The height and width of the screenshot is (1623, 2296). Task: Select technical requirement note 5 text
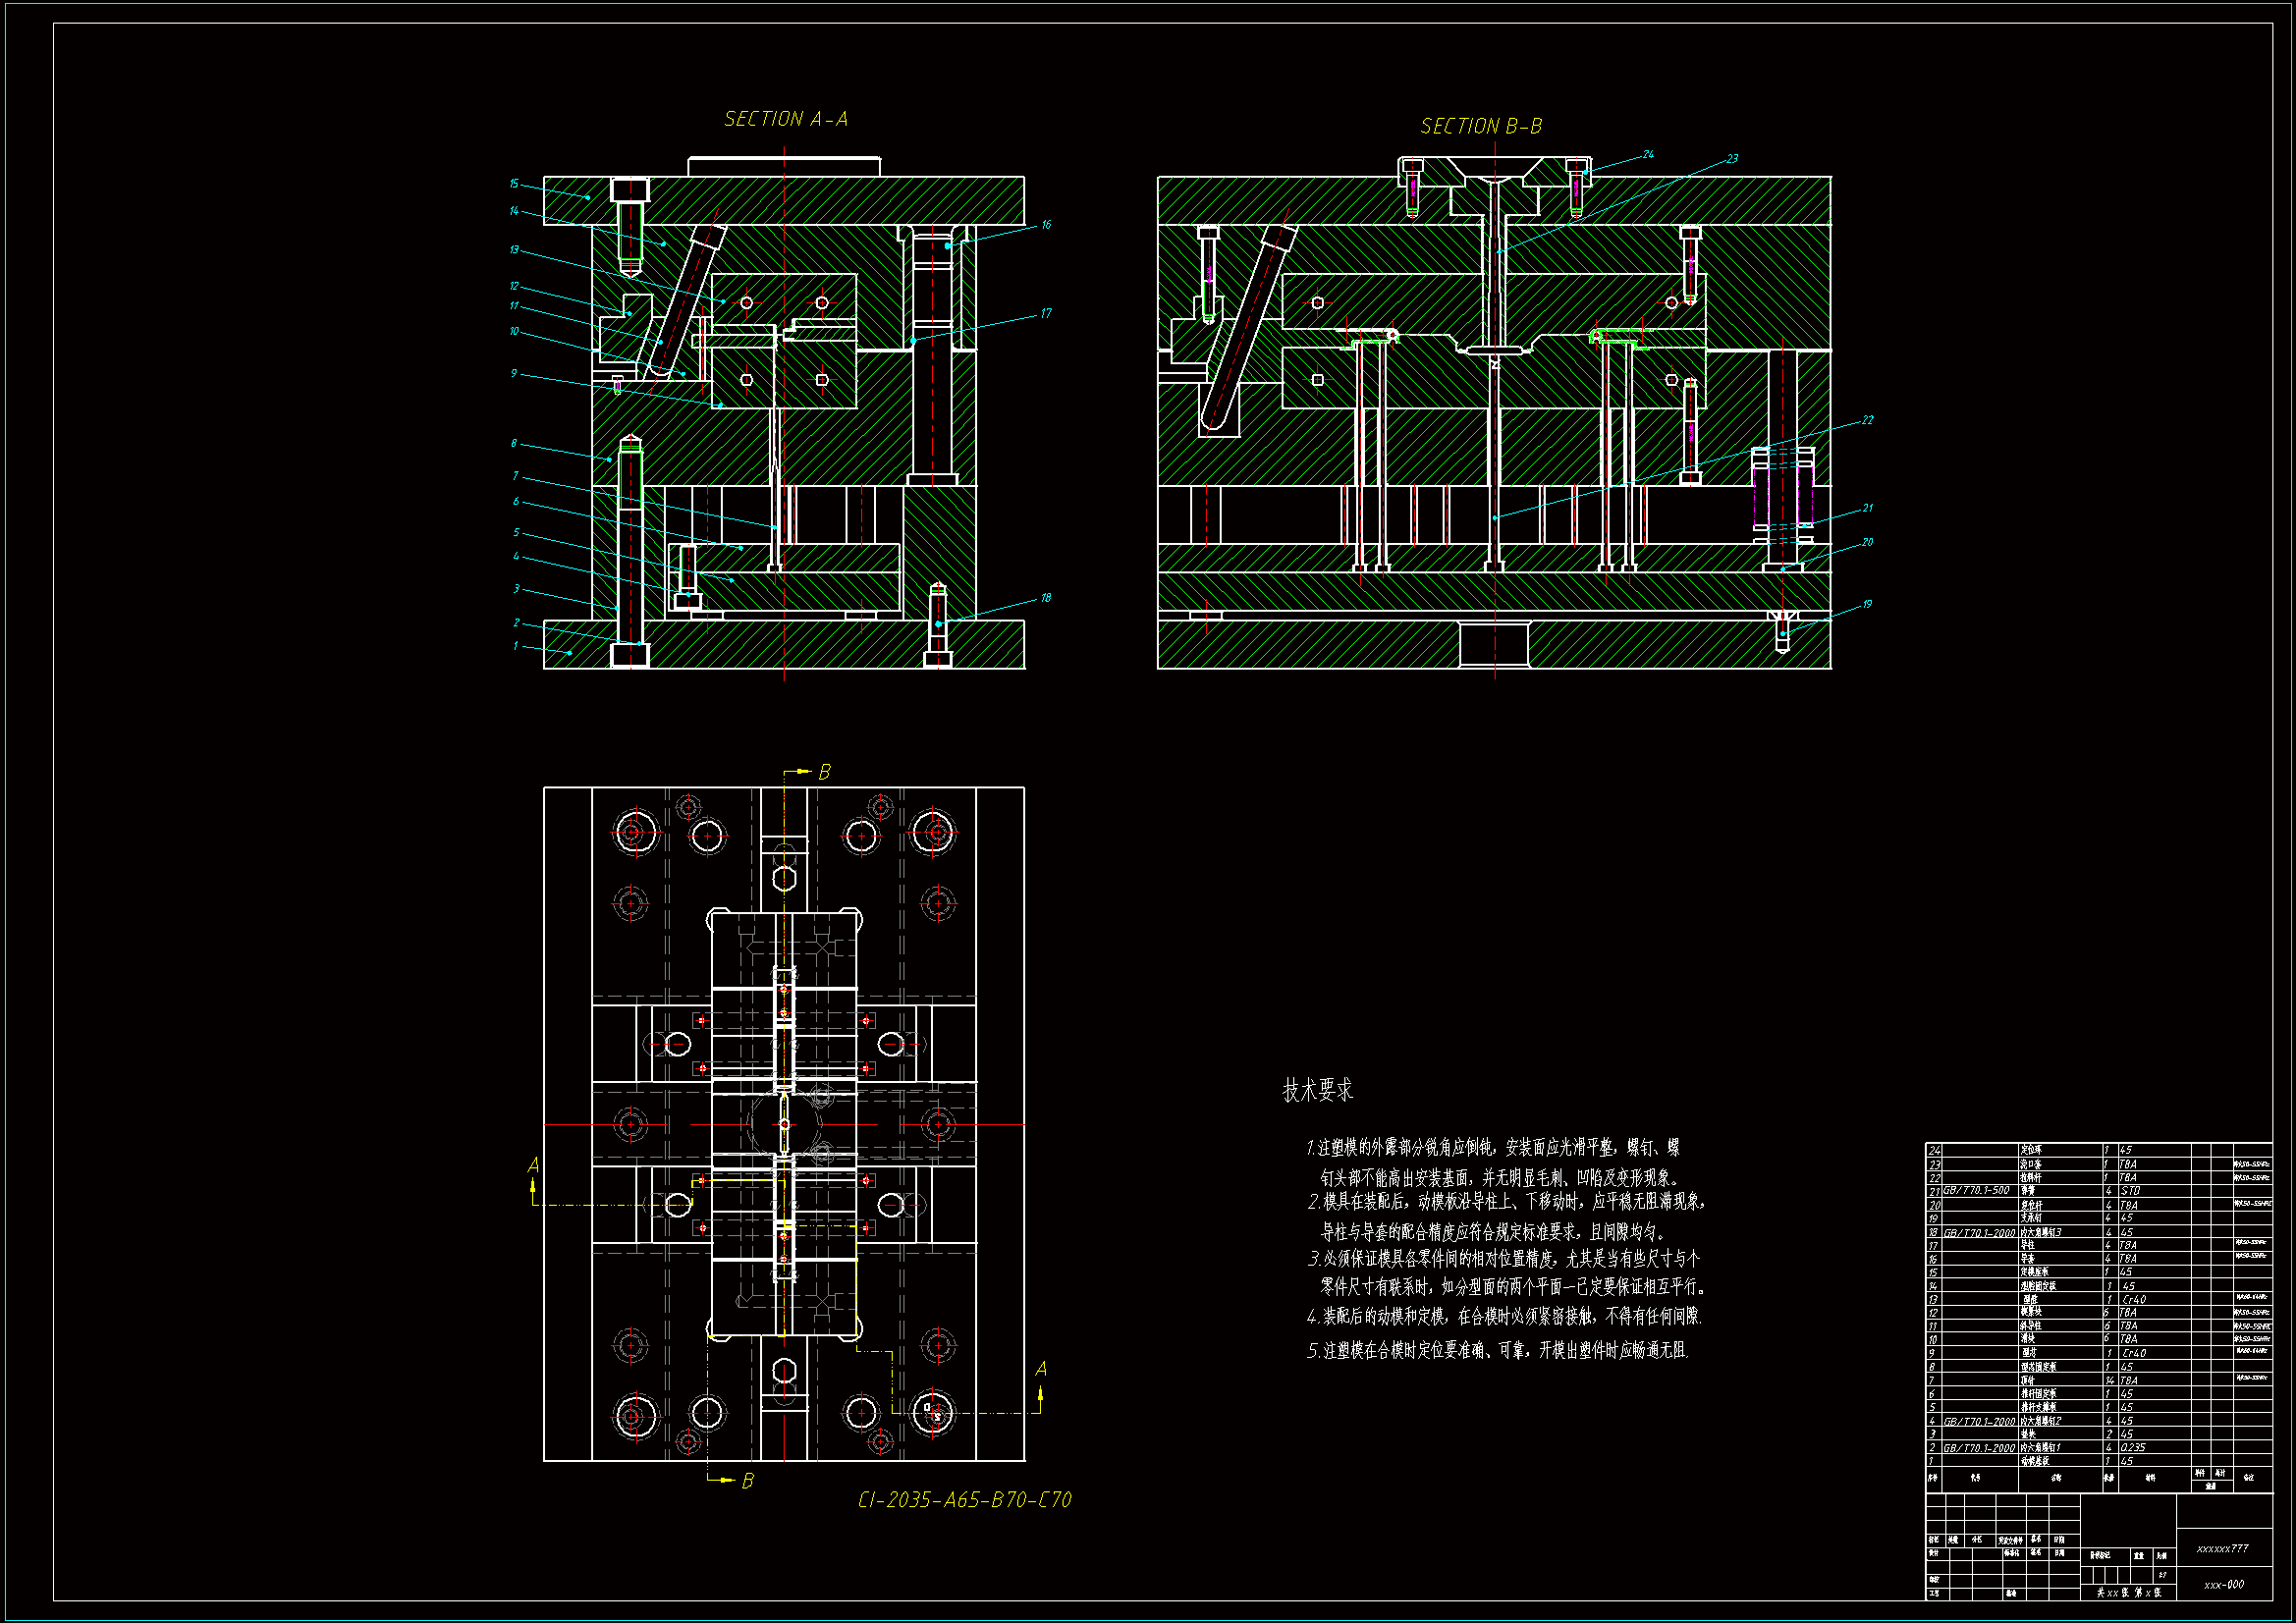[1497, 1351]
